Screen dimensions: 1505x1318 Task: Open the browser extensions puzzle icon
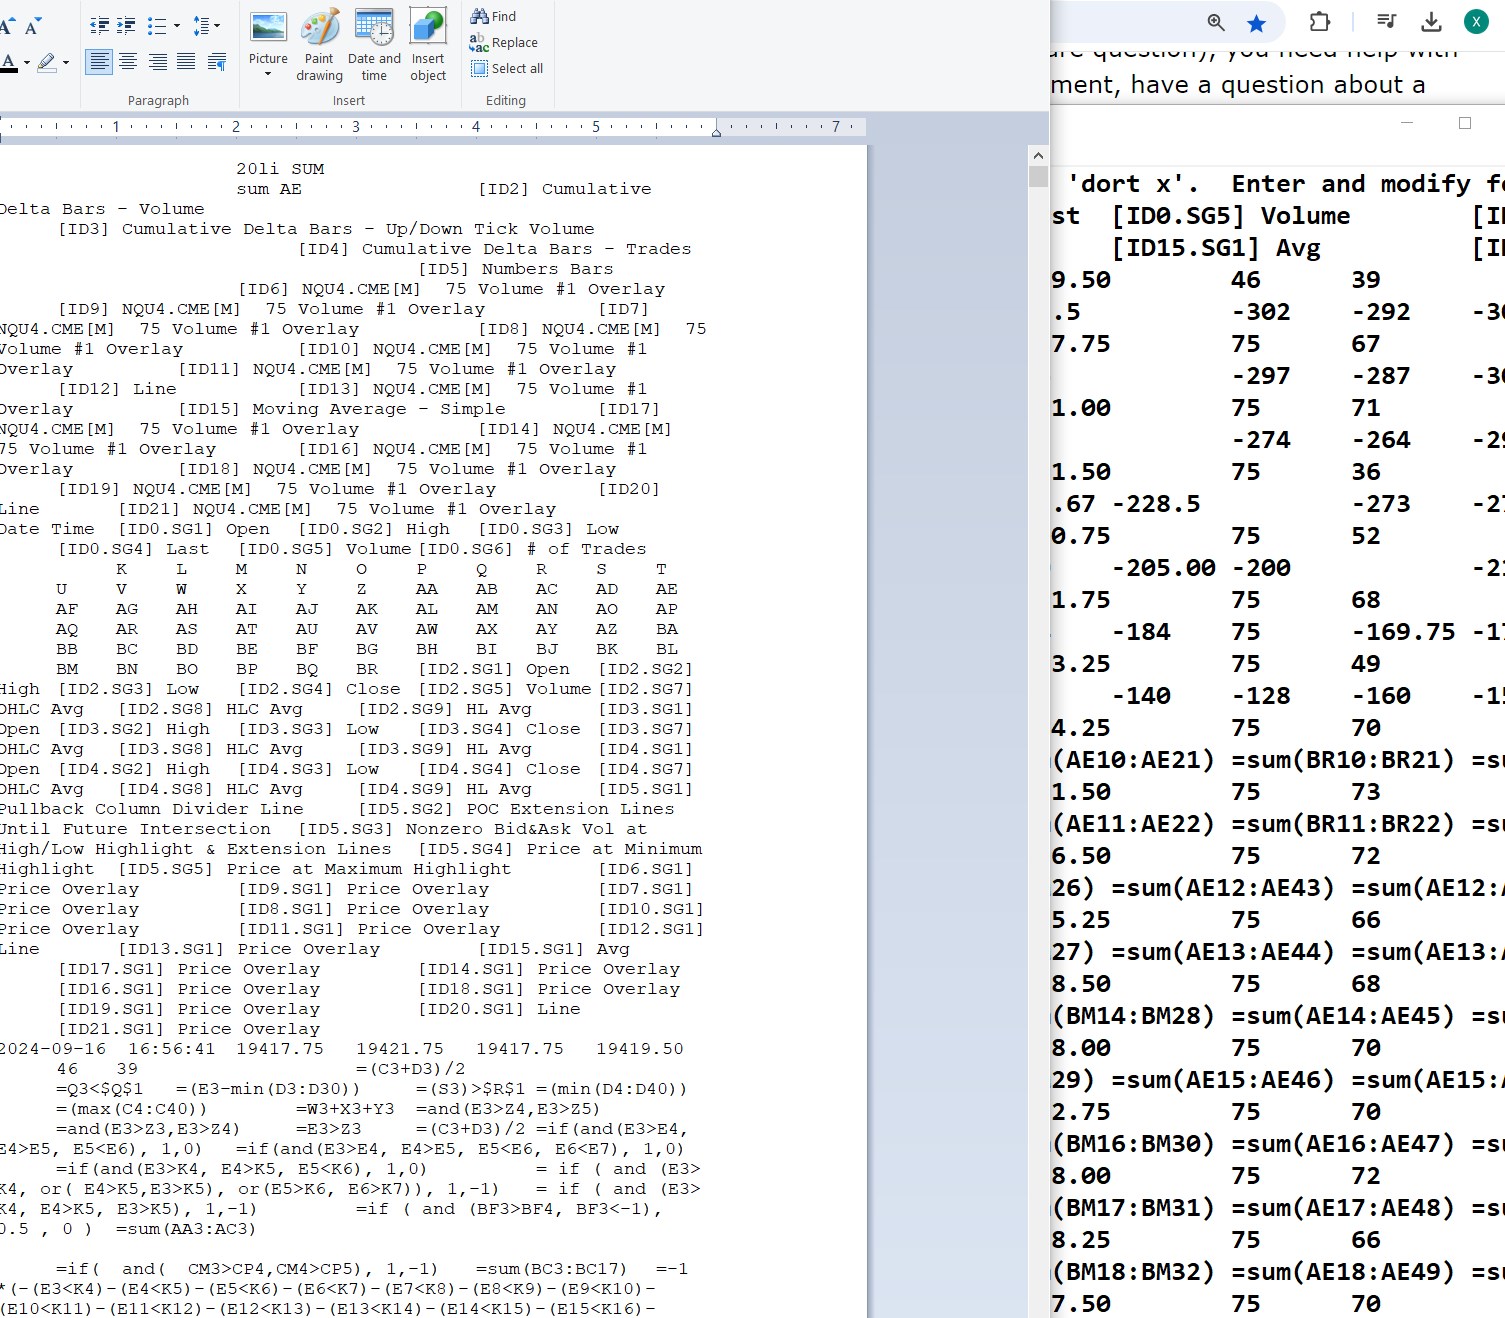click(x=1320, y=22)
